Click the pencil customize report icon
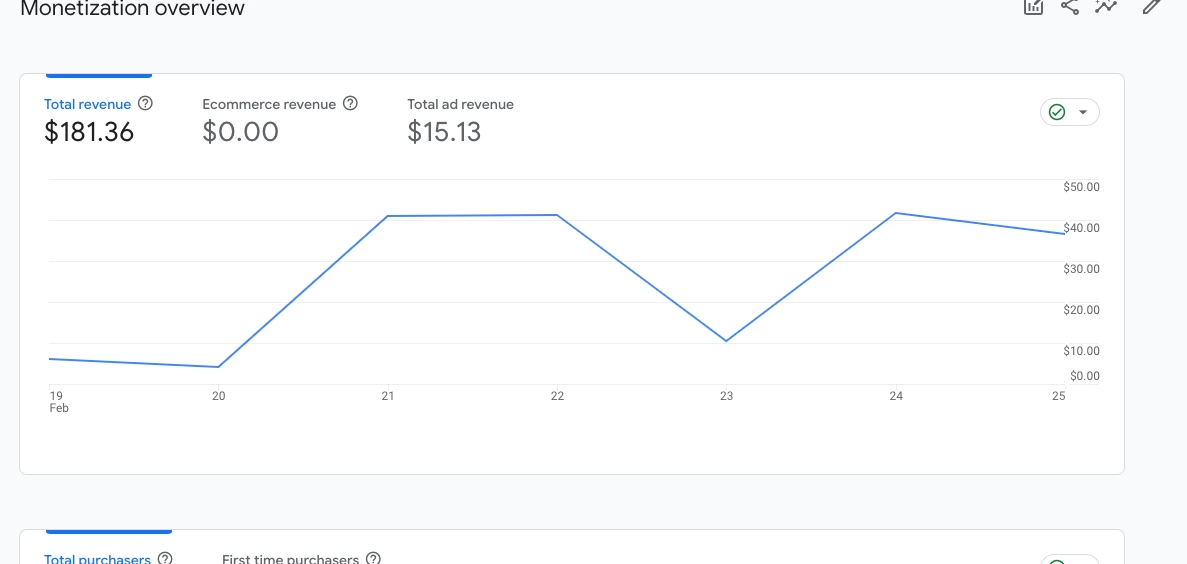 point(1152,6)
